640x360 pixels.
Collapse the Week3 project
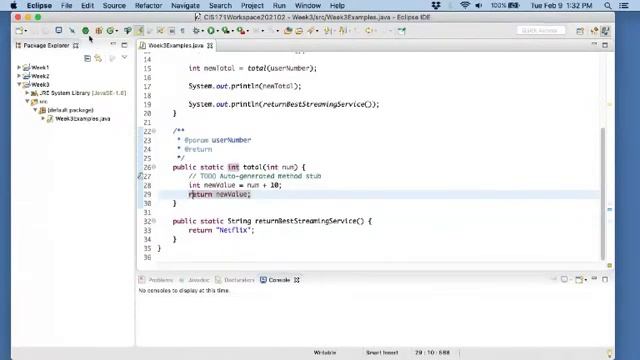coord(19,84)
